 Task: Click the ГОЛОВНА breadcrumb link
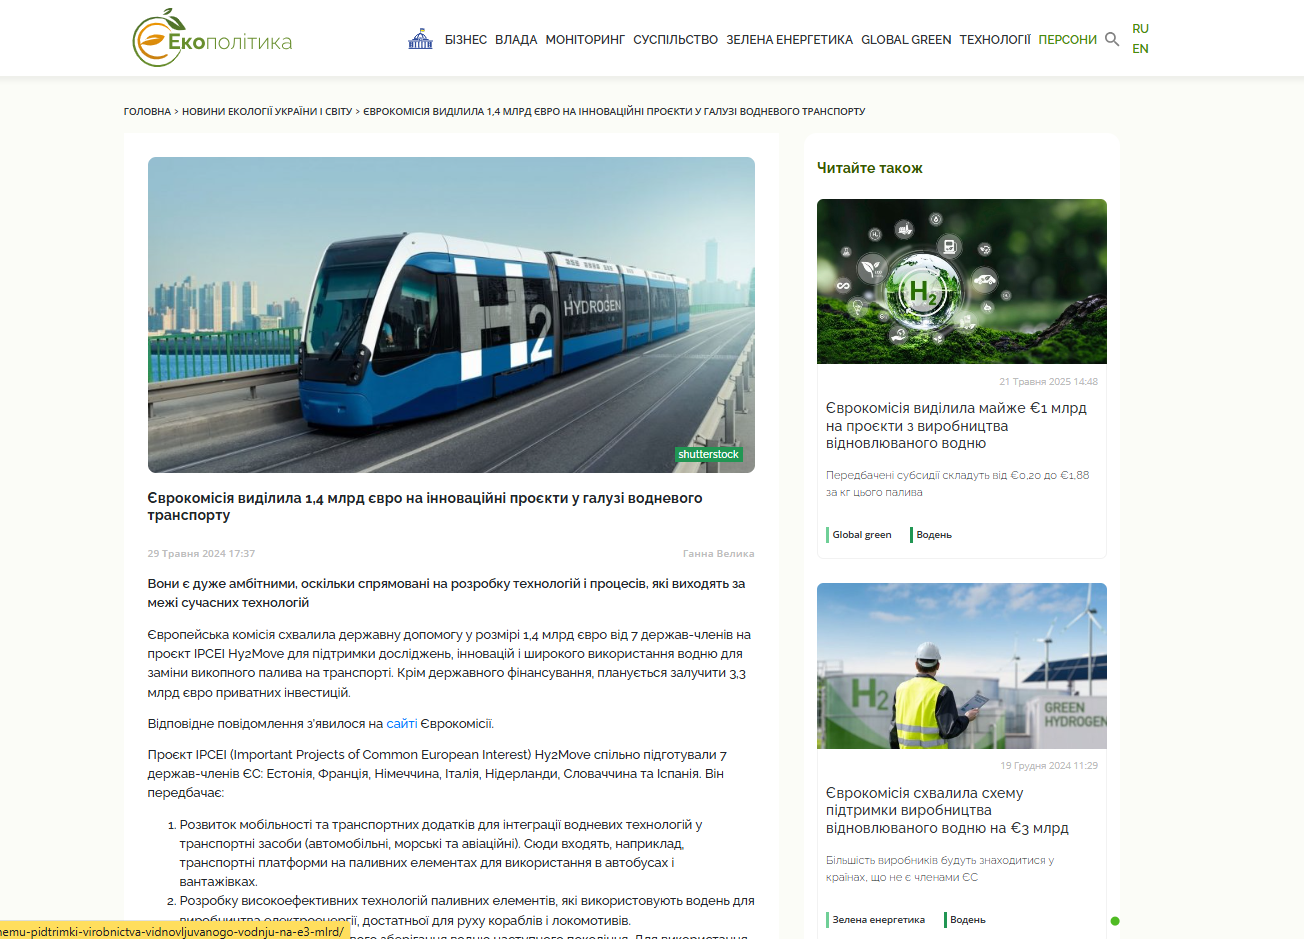(147, 112)
